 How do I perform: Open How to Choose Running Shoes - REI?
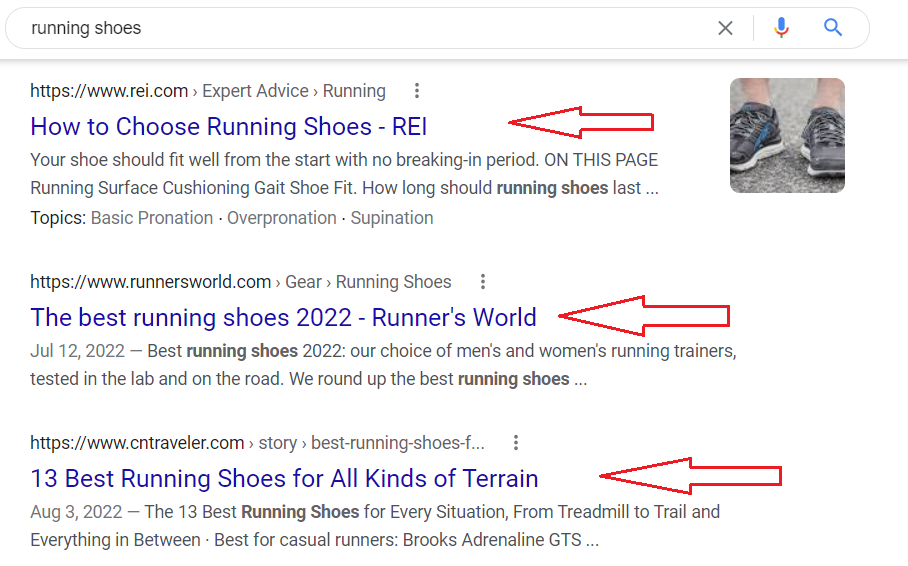(229, 126)
